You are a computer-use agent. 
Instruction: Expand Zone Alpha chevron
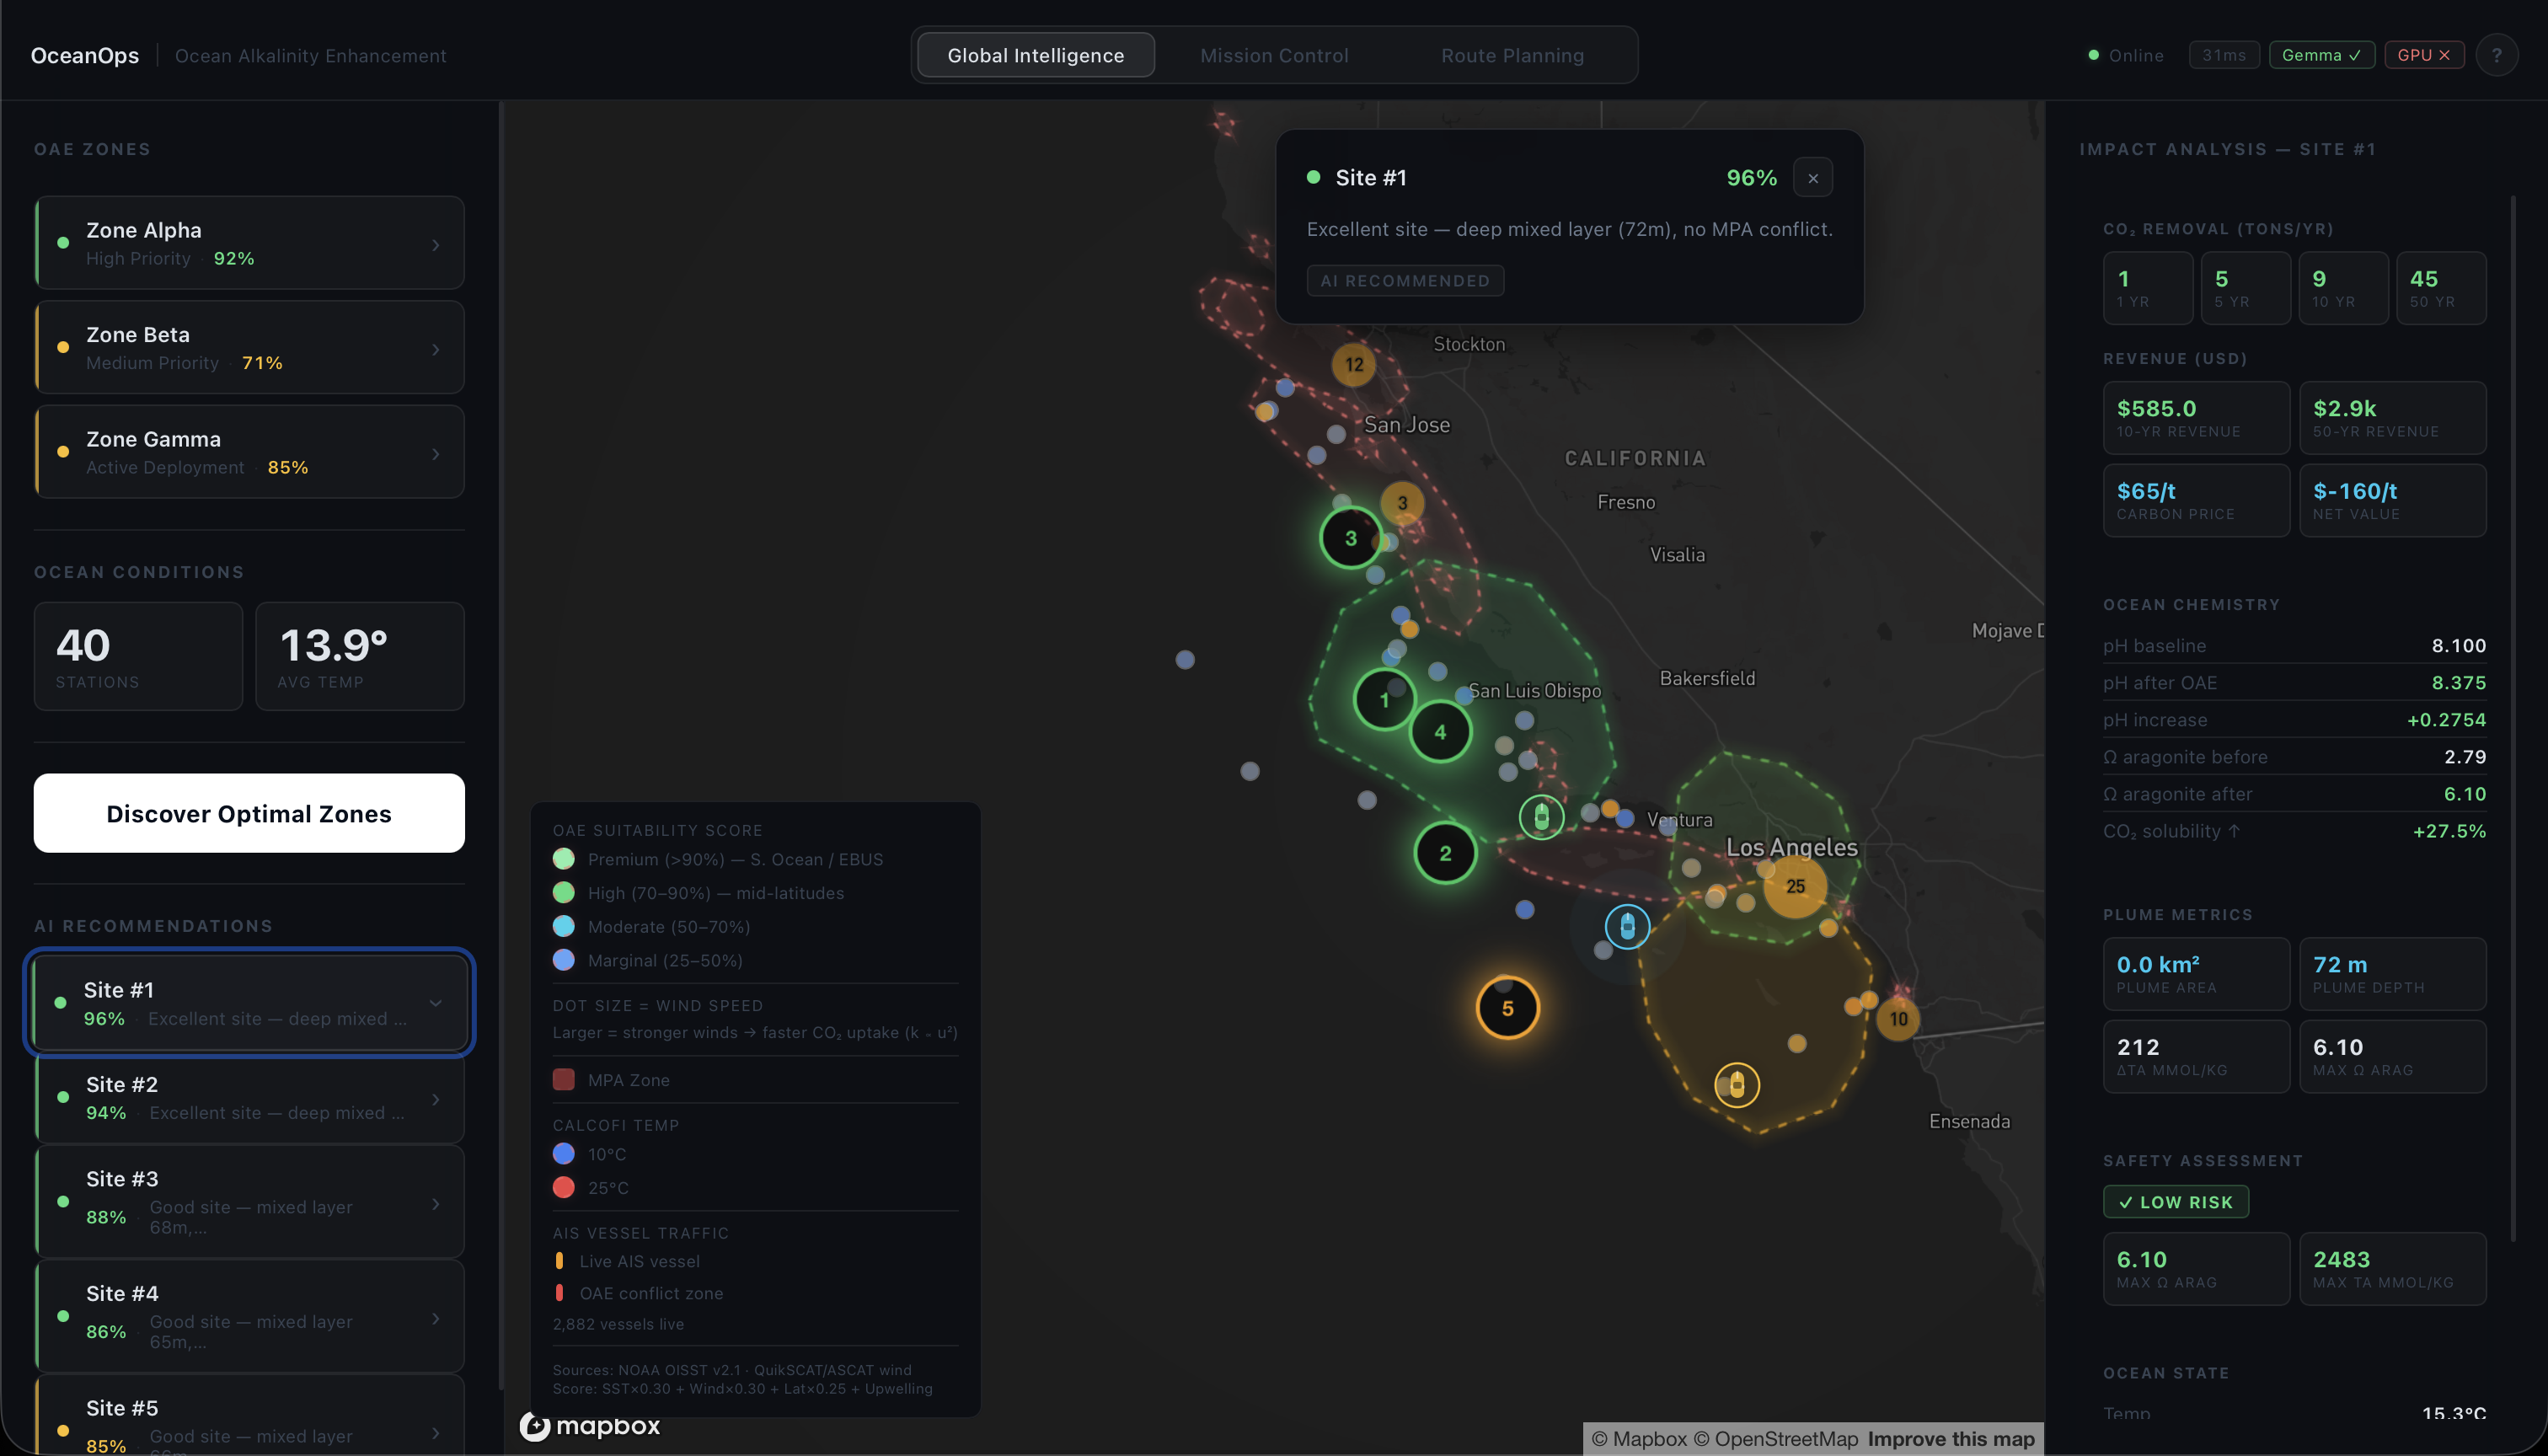pyautogui.click(x=436, y=245)
